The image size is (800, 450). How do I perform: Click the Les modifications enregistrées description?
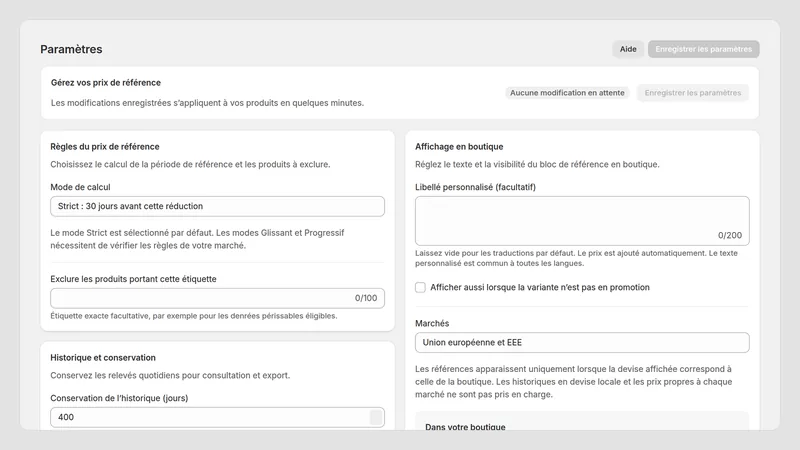(x=207, y=103)
